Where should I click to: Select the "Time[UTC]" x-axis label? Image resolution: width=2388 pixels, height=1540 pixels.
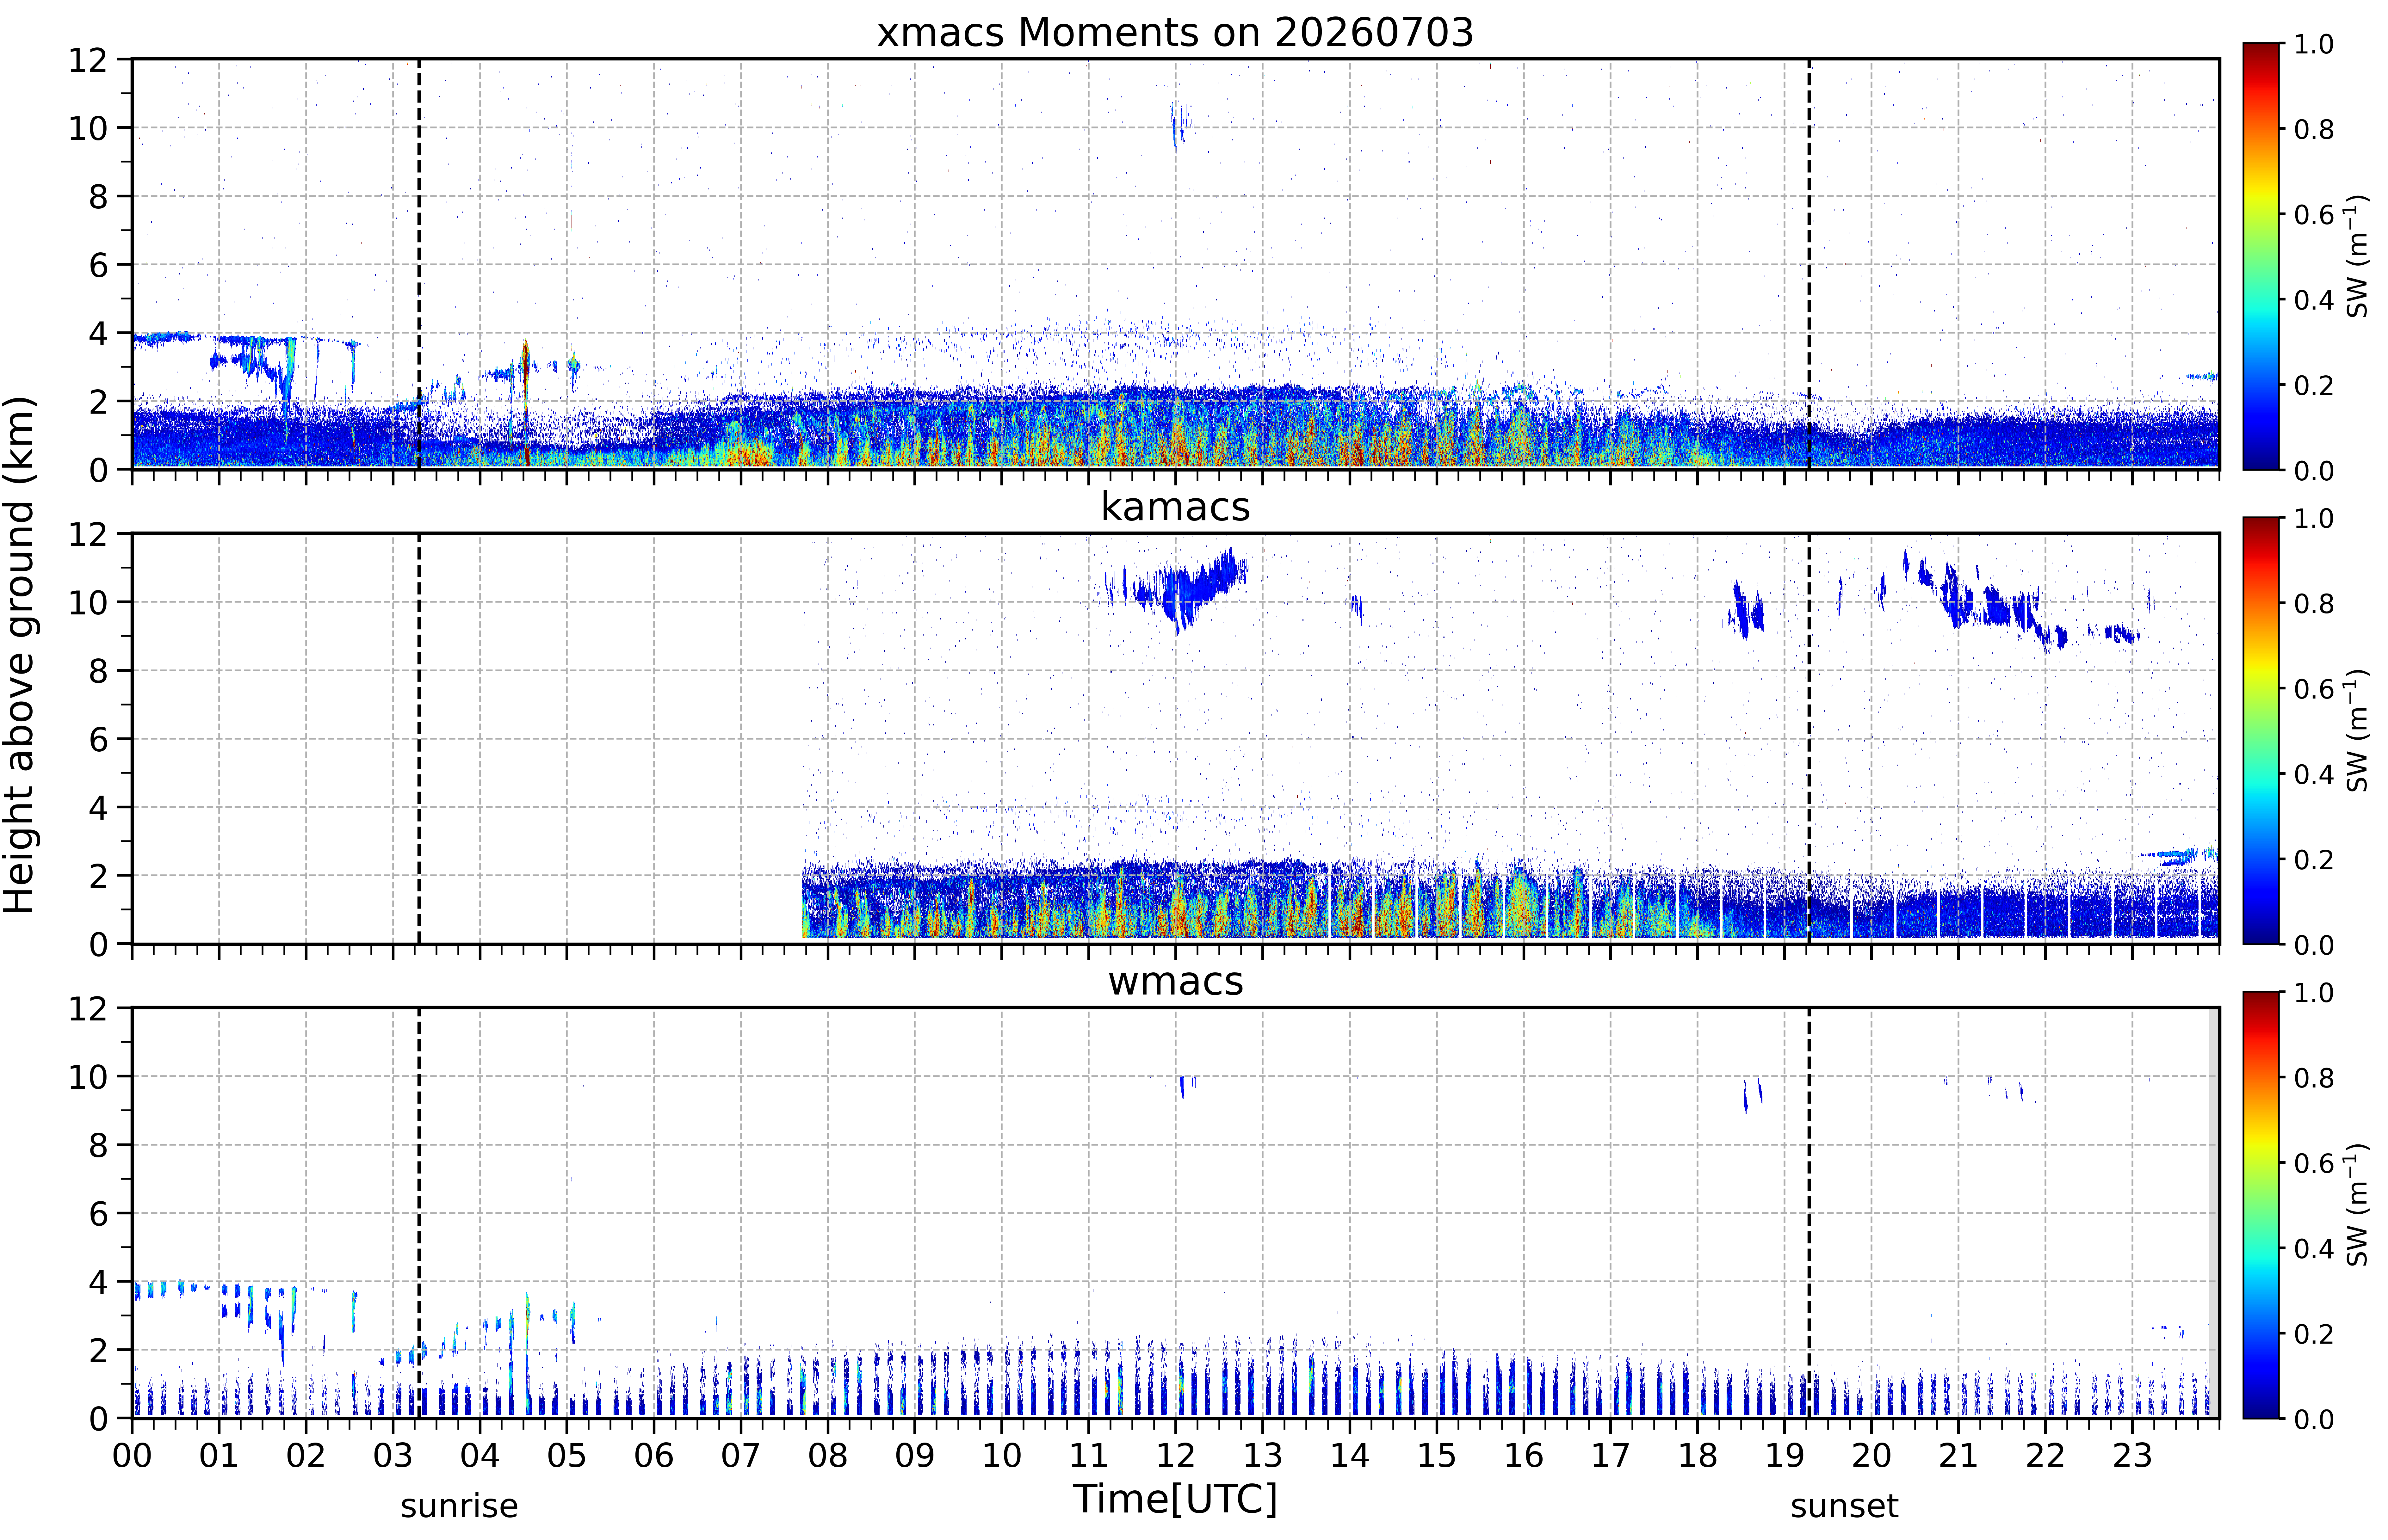1175,1499
